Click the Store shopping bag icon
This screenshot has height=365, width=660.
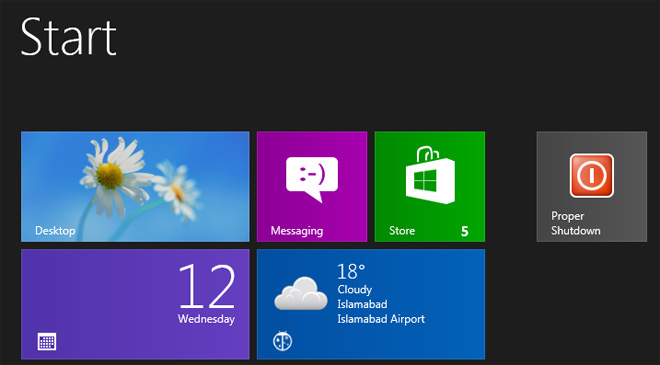(x=430, y=175)
